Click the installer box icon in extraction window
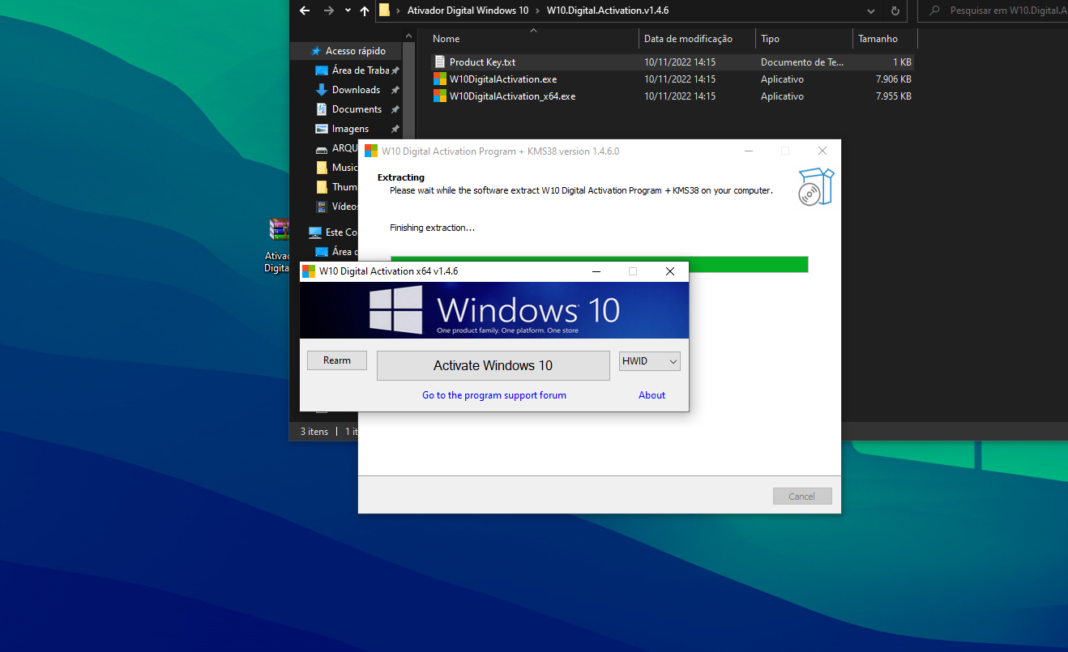1068x652 pixels. (816, 186)
